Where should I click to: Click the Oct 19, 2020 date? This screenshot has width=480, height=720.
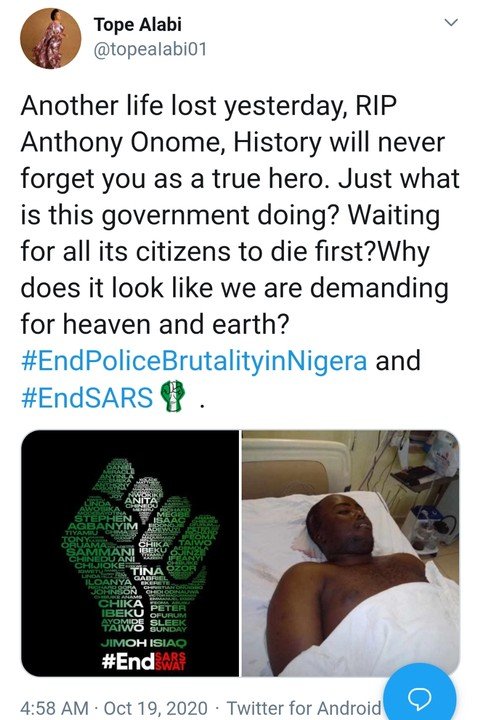point(156,708)
